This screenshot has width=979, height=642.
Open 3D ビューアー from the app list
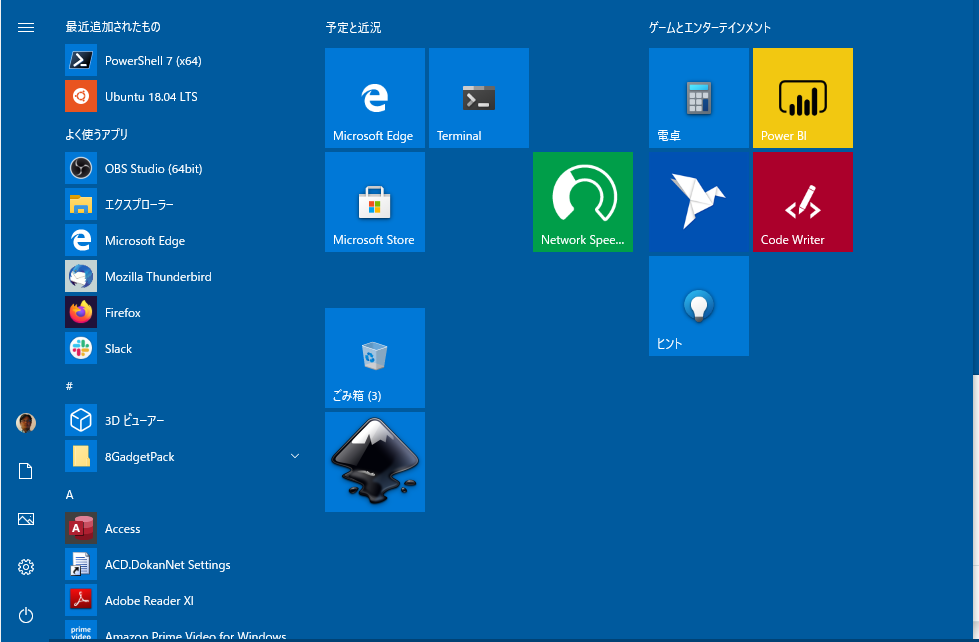[x=184, y=420]
